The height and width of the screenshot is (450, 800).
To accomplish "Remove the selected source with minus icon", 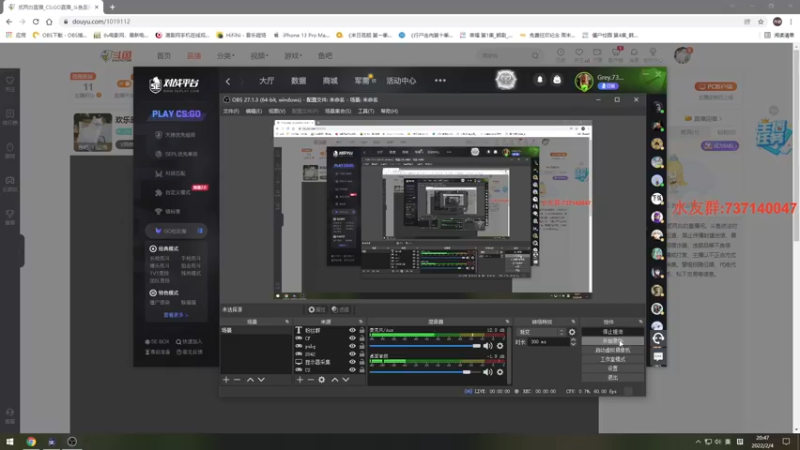I will coord(310,380).
